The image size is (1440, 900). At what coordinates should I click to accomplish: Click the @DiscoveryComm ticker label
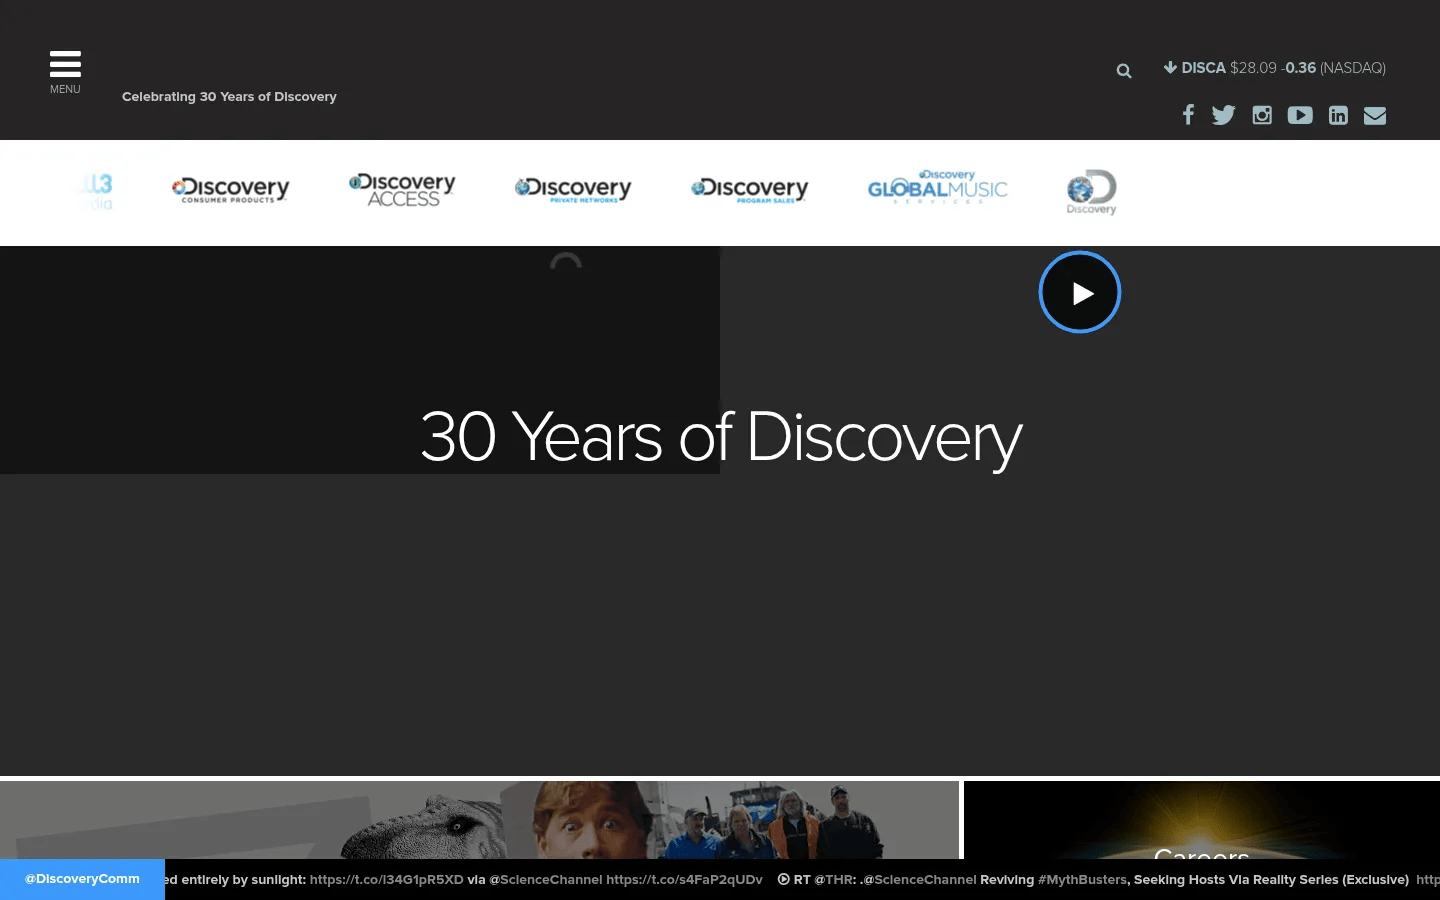(x=82, y=879)
